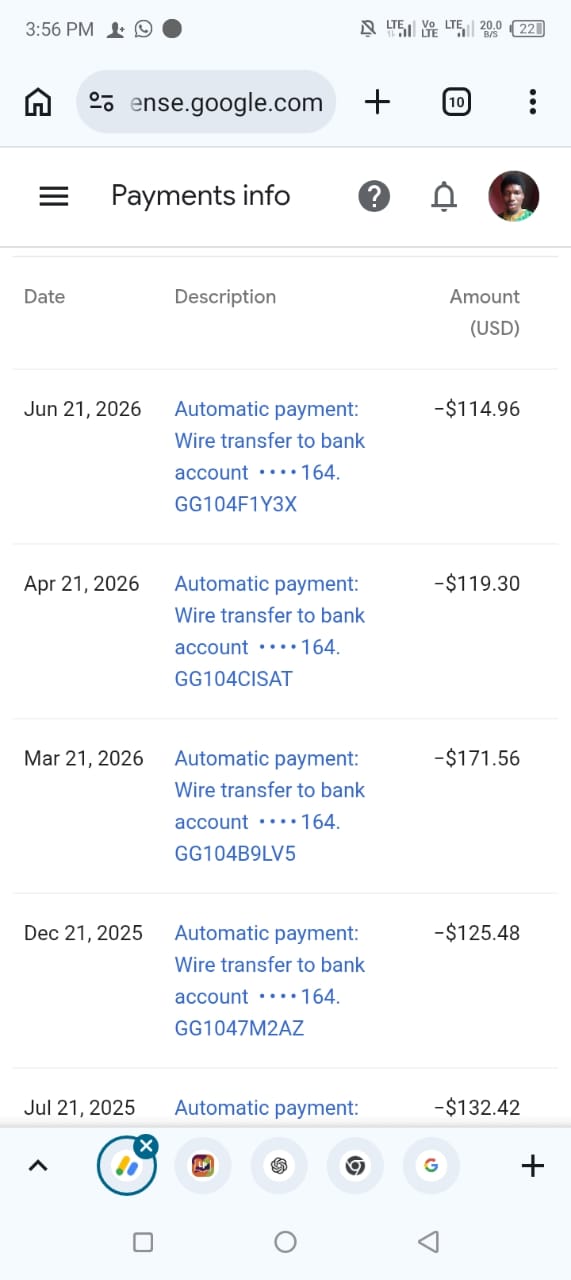
Task: Tap the Android back navigation triangle
Action: [429, 1242]
